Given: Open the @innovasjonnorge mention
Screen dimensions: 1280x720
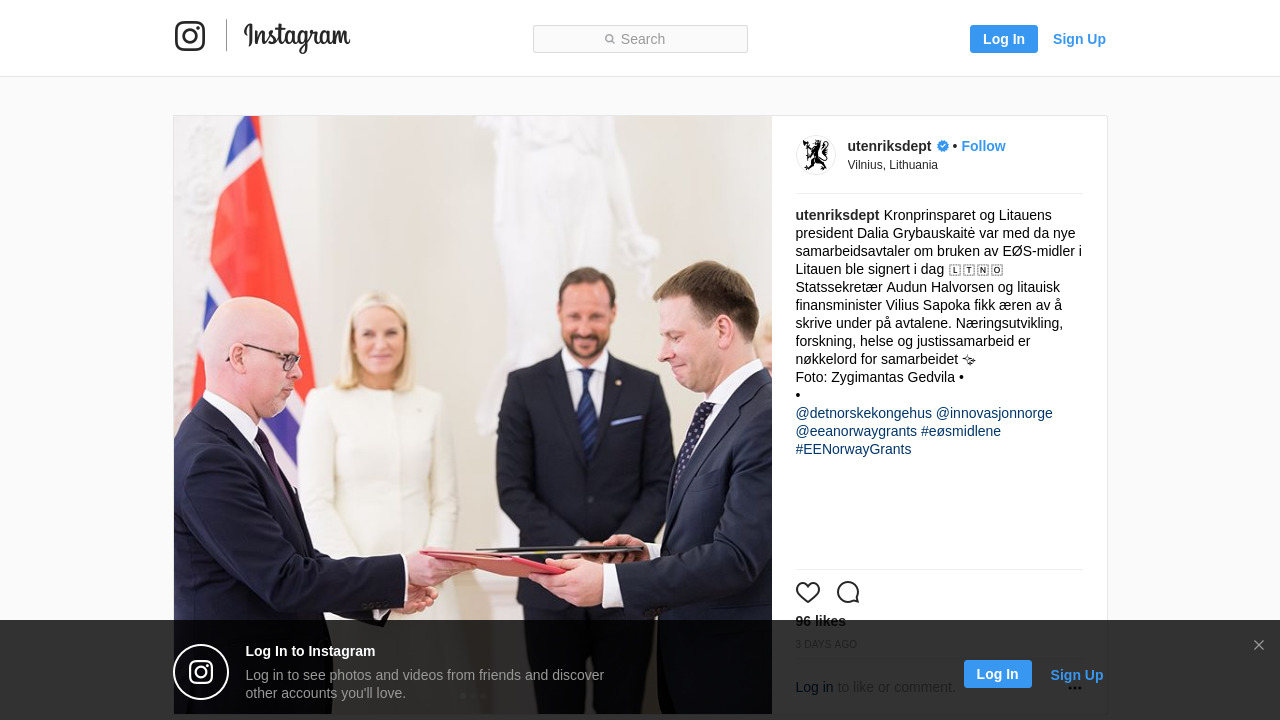Looking at the screenshot, I should 994,413.
